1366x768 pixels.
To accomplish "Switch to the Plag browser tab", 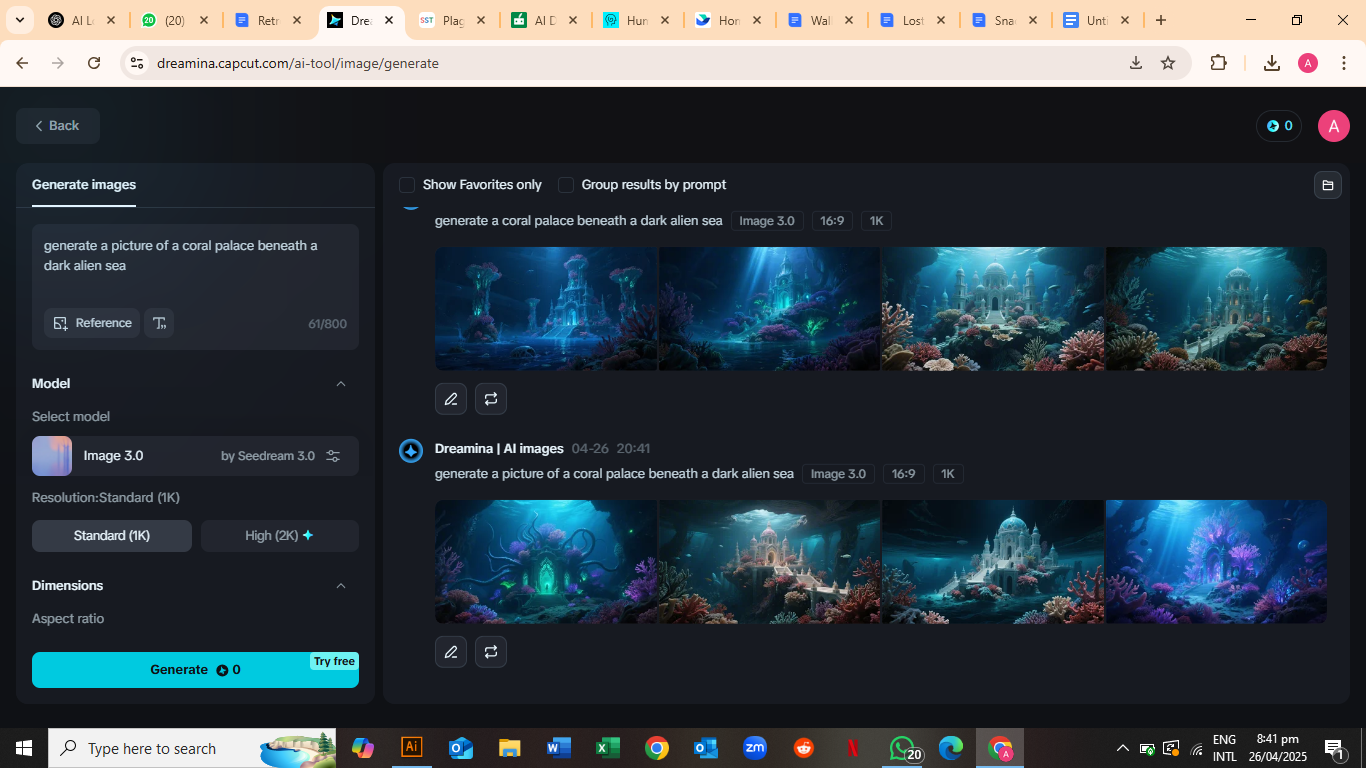I will 452,20.
